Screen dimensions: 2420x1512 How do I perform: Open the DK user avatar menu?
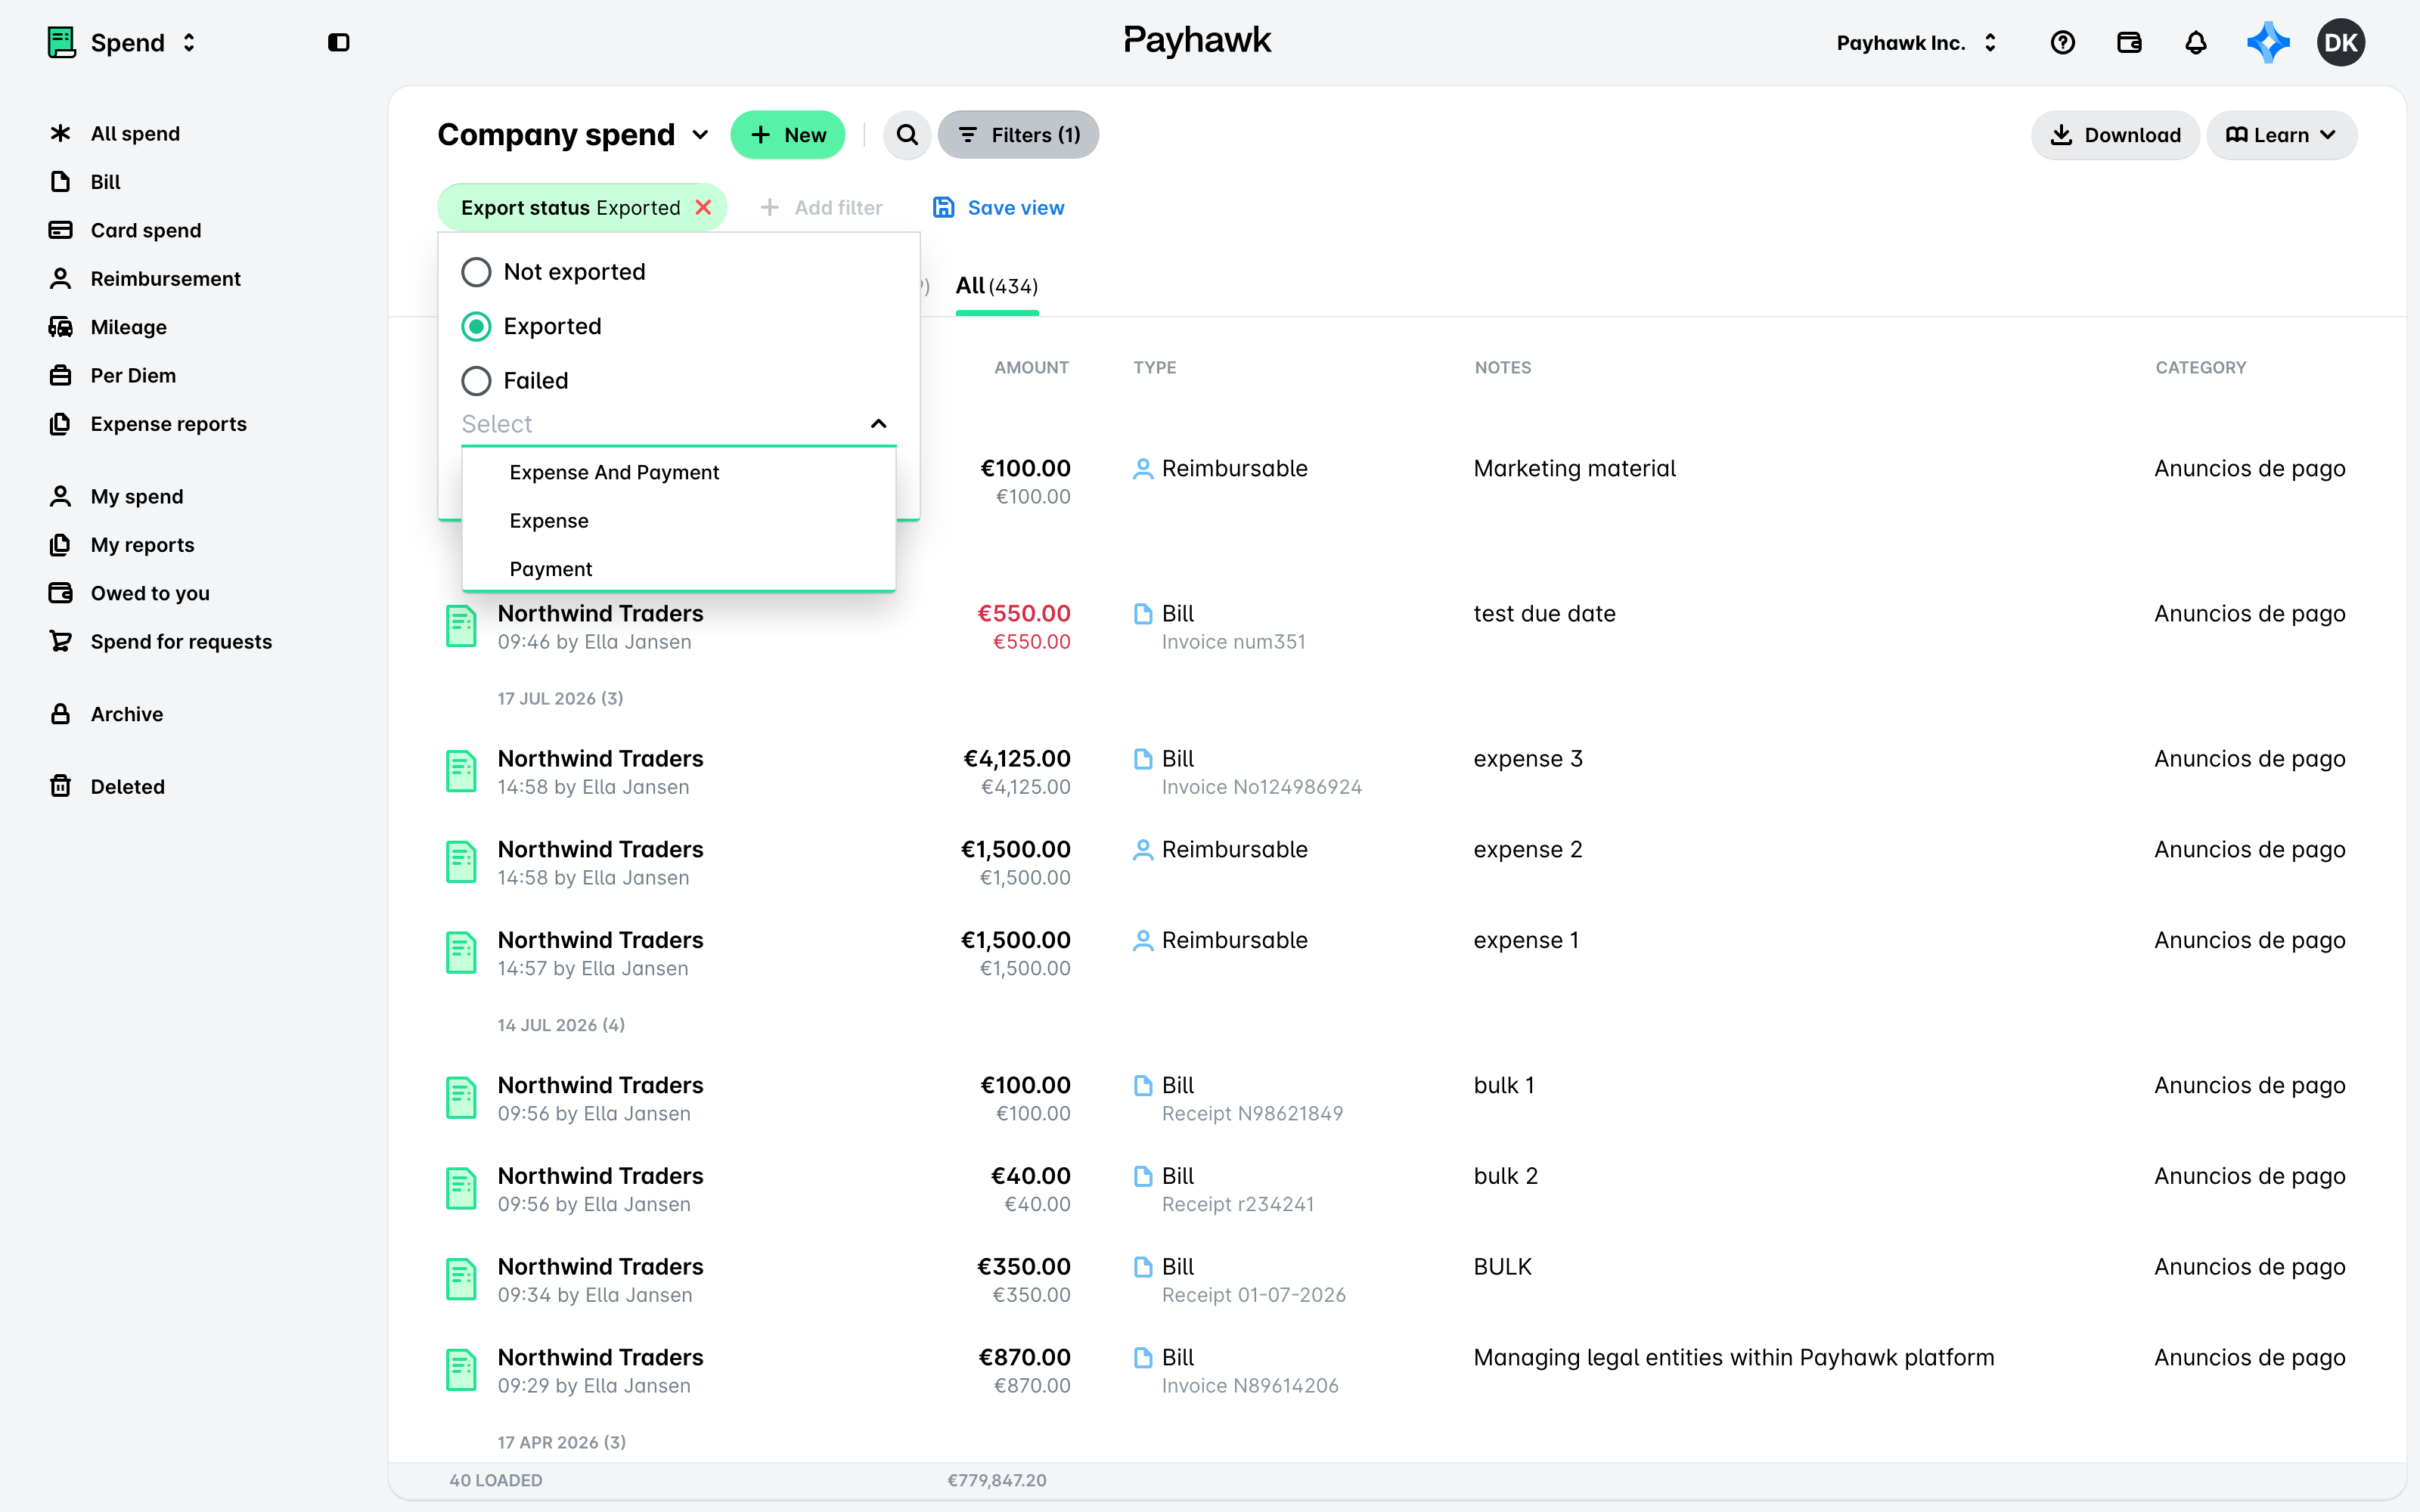tap(2340, 43)
